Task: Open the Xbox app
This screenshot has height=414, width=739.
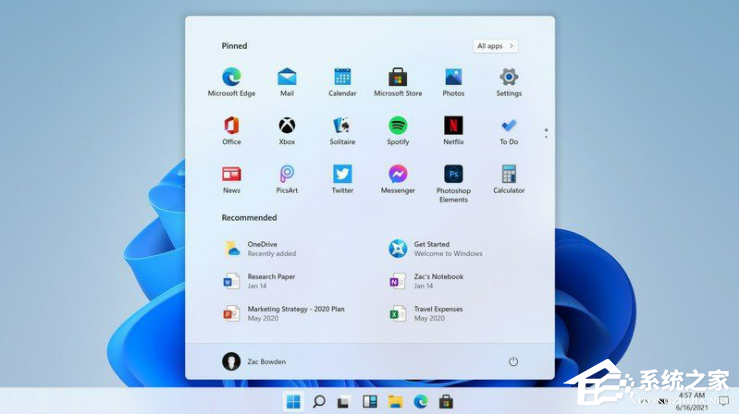Action: (x=287, y=130)
